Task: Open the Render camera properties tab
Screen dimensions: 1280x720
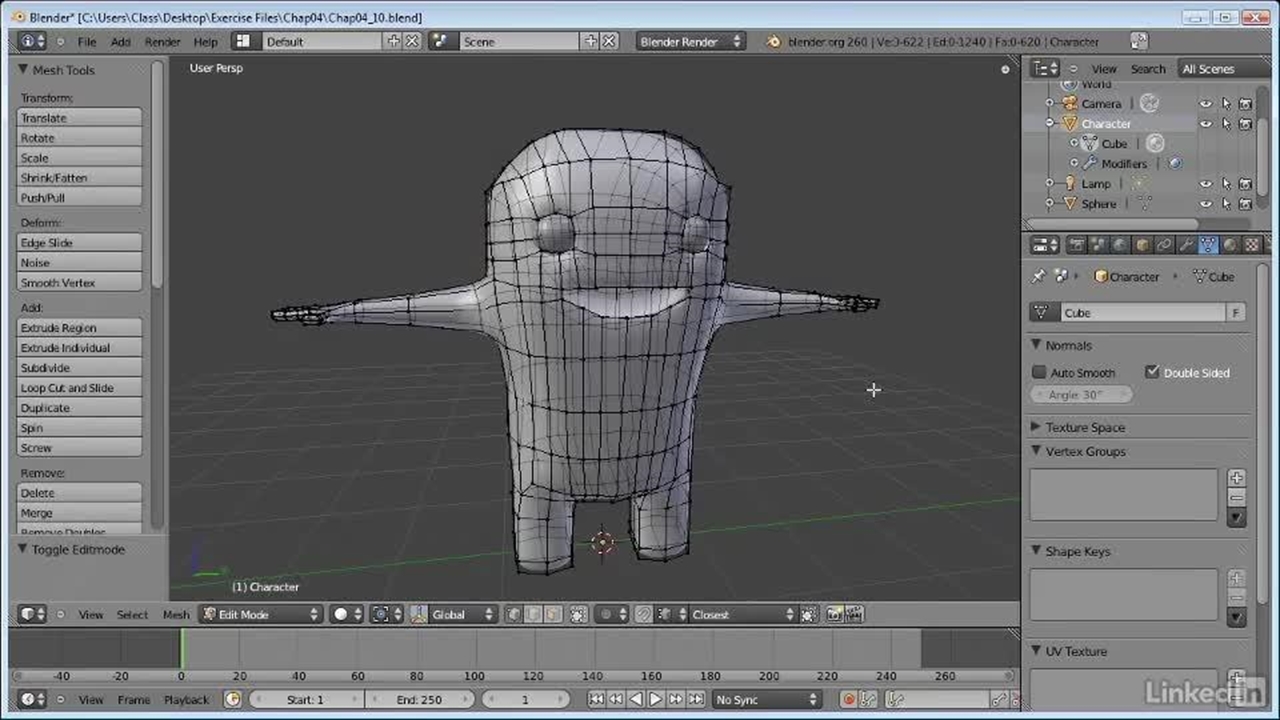Action: (x=1077, y=245)
